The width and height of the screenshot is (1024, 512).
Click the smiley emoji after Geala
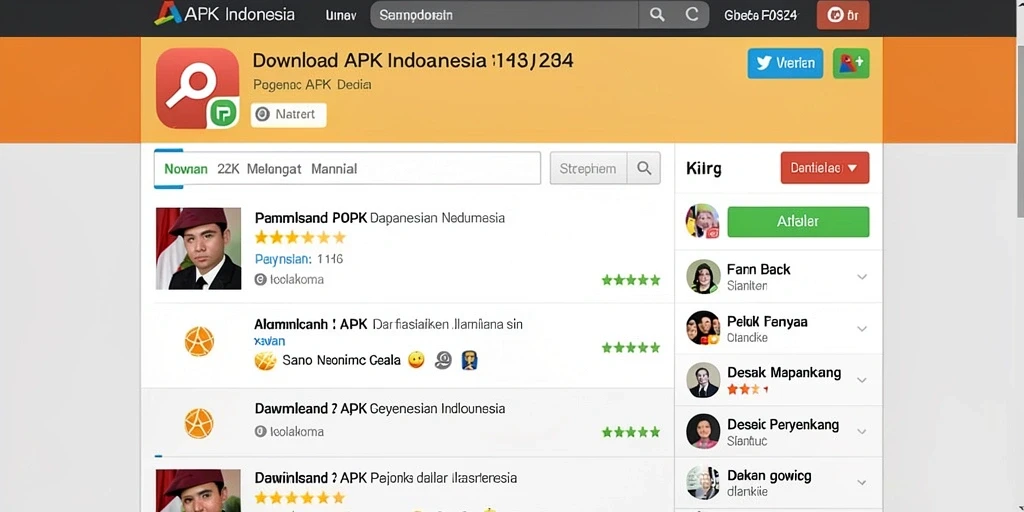coord(416,360)
